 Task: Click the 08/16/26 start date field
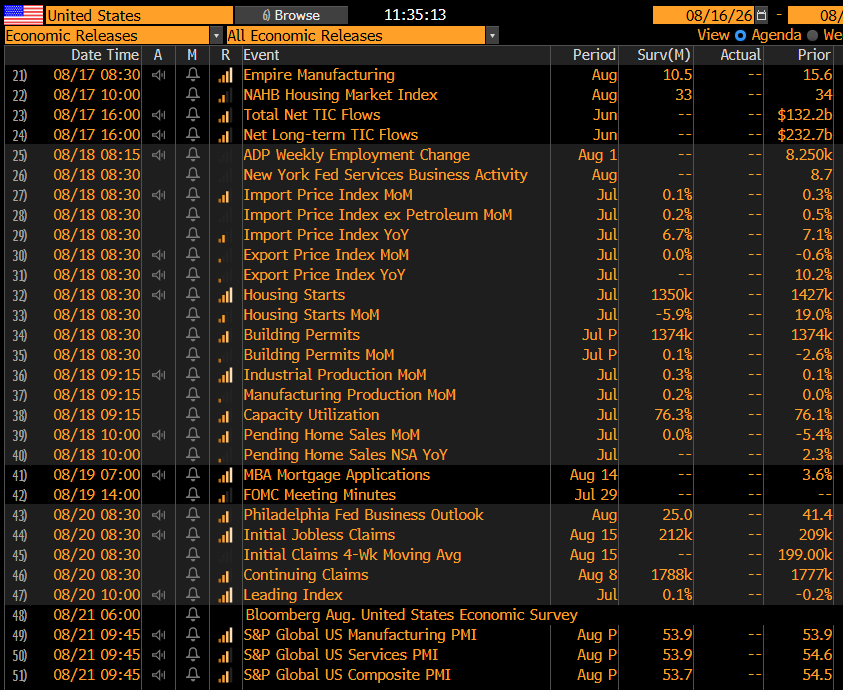coord(704,15)
